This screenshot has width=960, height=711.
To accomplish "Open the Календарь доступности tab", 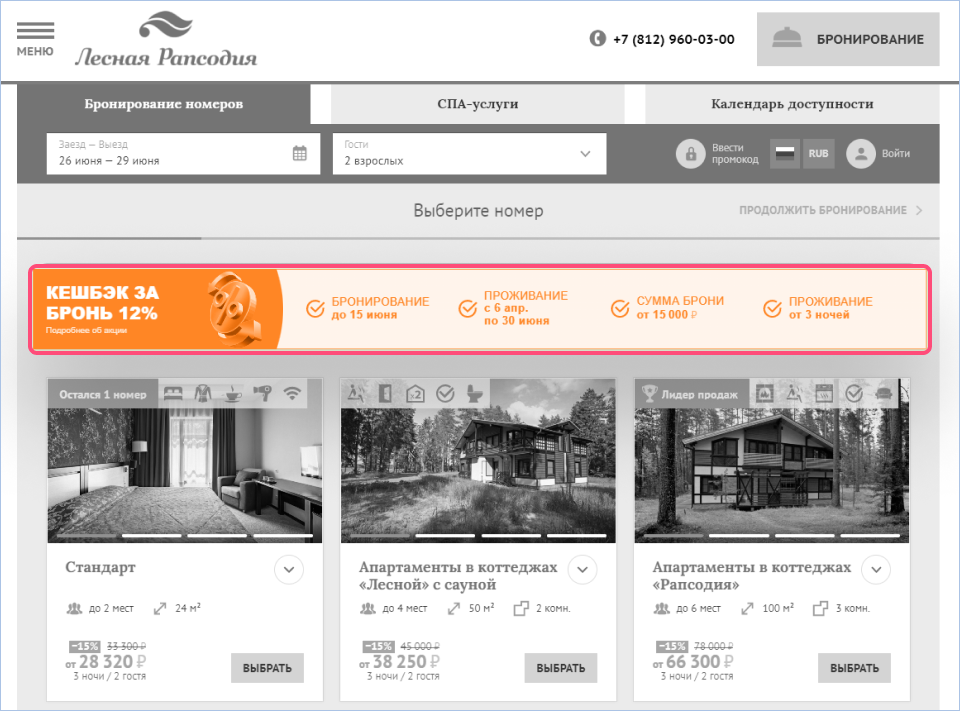I will 792,104.
